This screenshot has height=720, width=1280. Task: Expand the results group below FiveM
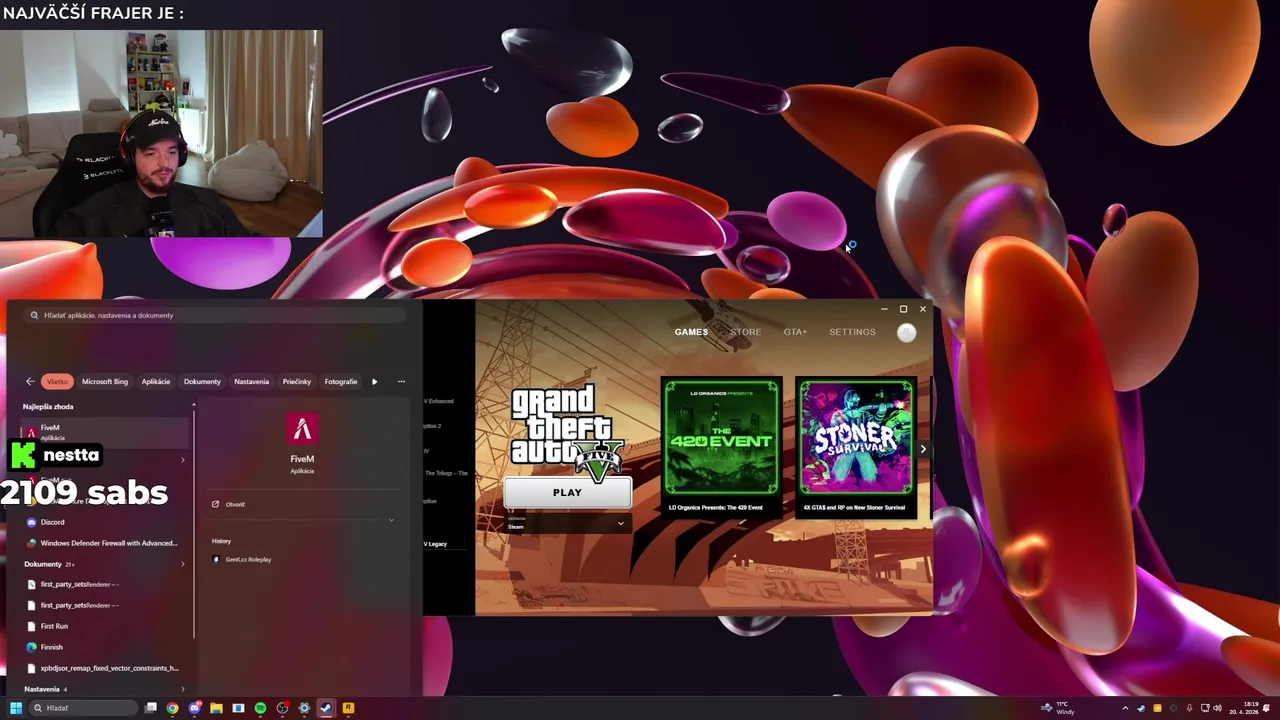pos(182,460)
